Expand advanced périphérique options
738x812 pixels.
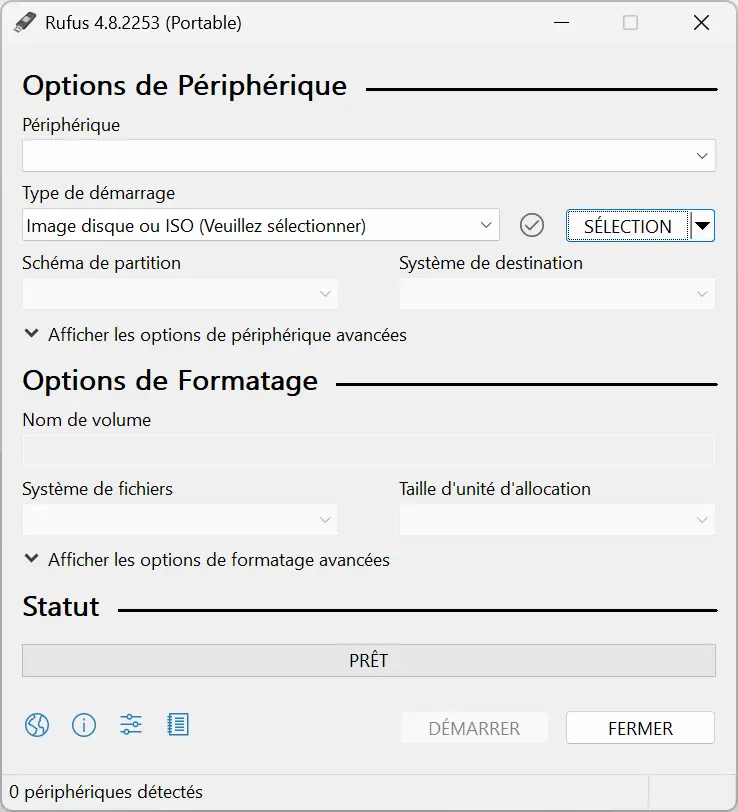pos(215,335)
